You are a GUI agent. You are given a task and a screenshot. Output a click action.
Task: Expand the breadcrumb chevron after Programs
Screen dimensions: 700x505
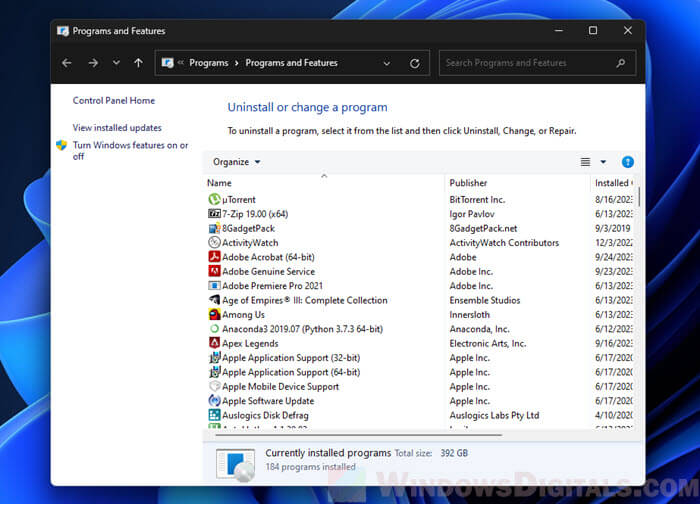(x=237, y=63)
